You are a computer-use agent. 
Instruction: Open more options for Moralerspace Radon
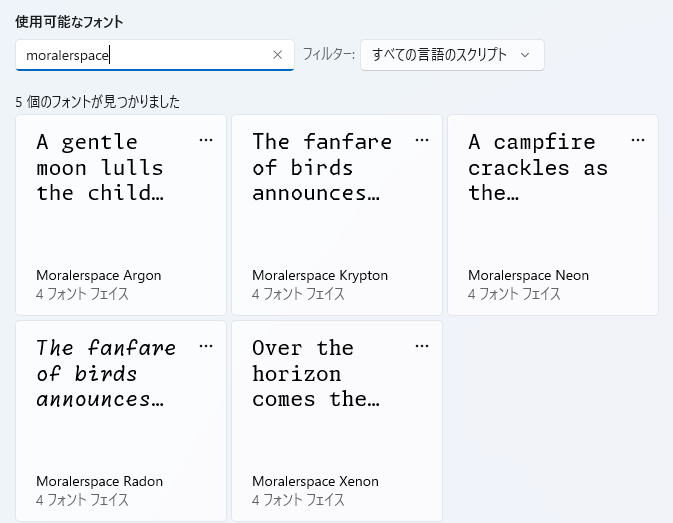tap(206, 346)
